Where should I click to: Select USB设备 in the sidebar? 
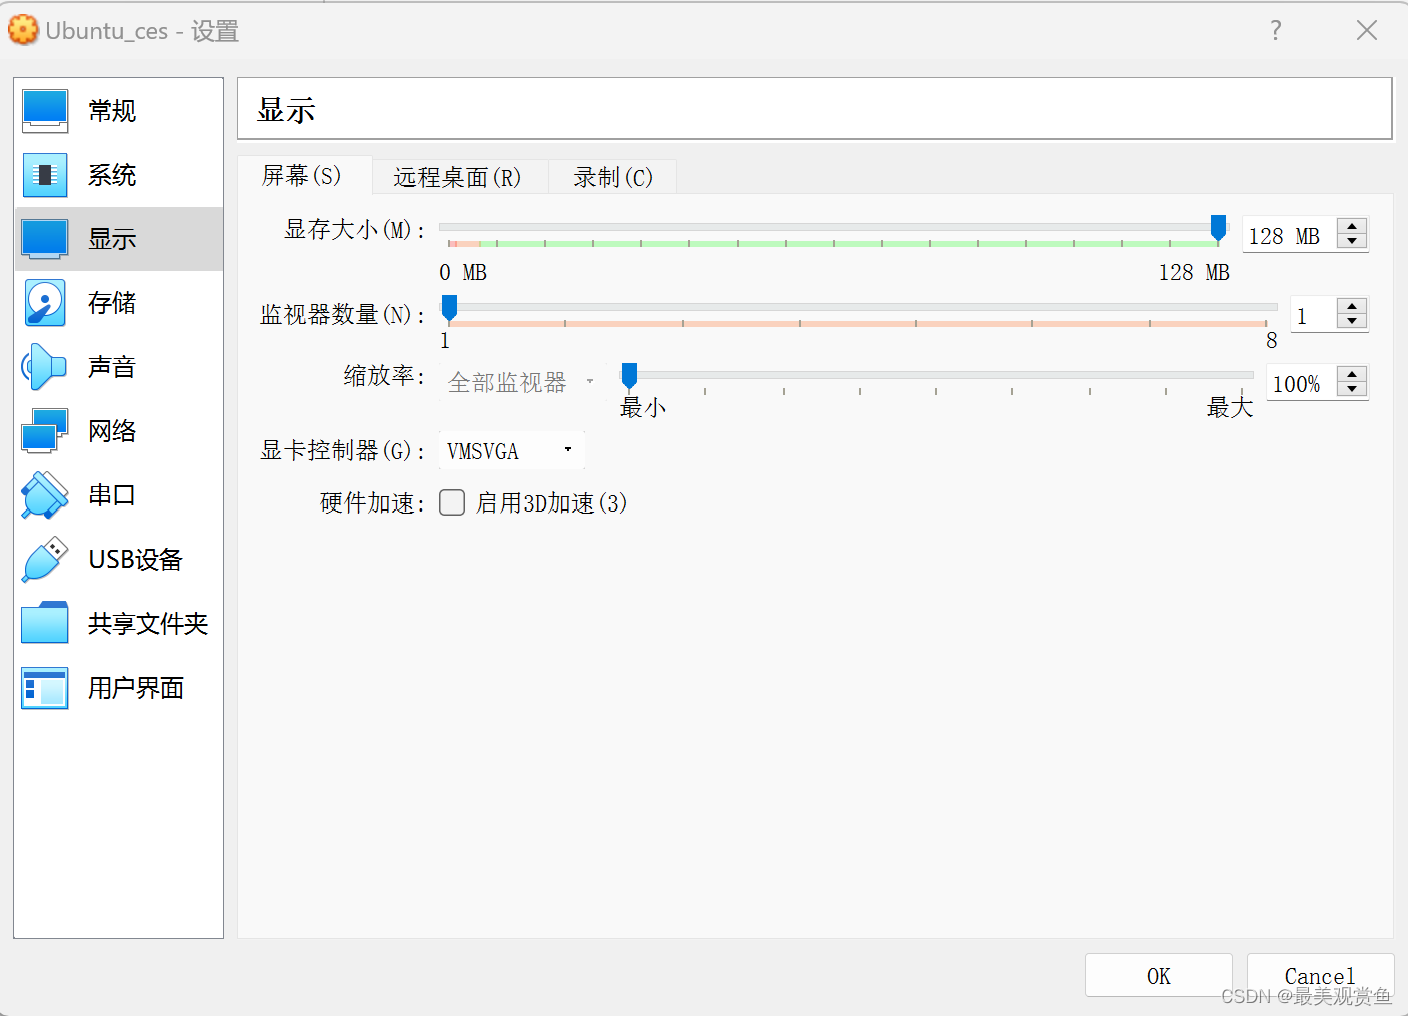pyautogui.click(x=119, y=559)
